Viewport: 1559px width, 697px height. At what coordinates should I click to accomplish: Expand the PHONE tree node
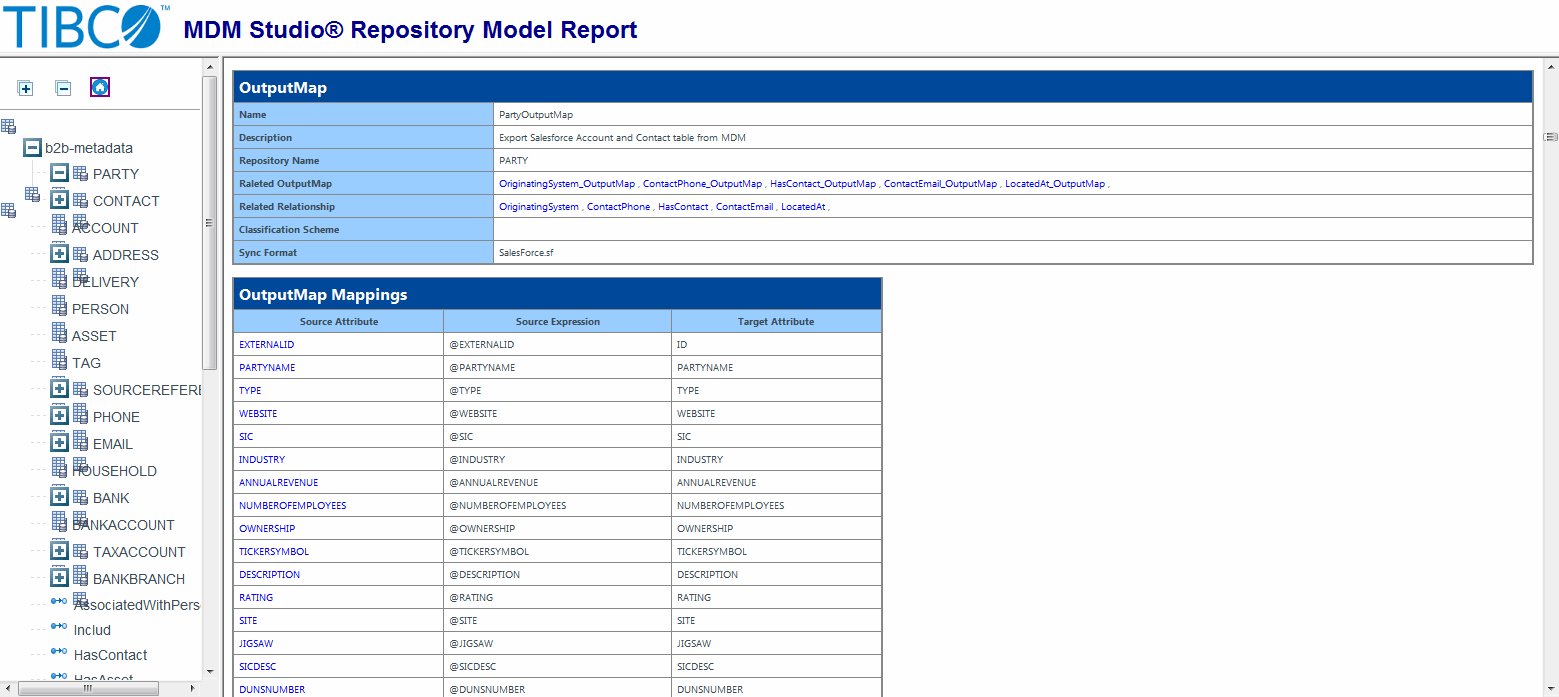click(59, 416)
